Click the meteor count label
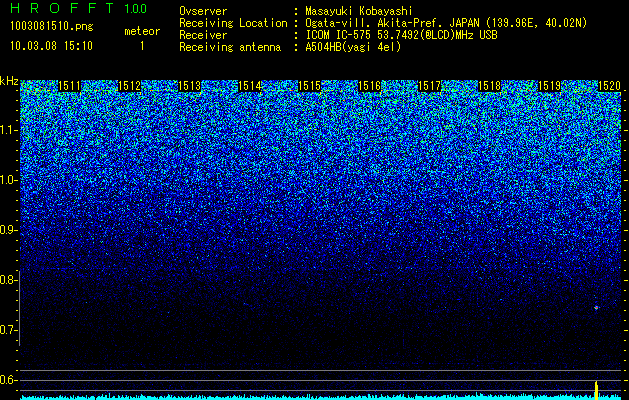The height and width of the screenshot is (400, 629). point(142,31)
